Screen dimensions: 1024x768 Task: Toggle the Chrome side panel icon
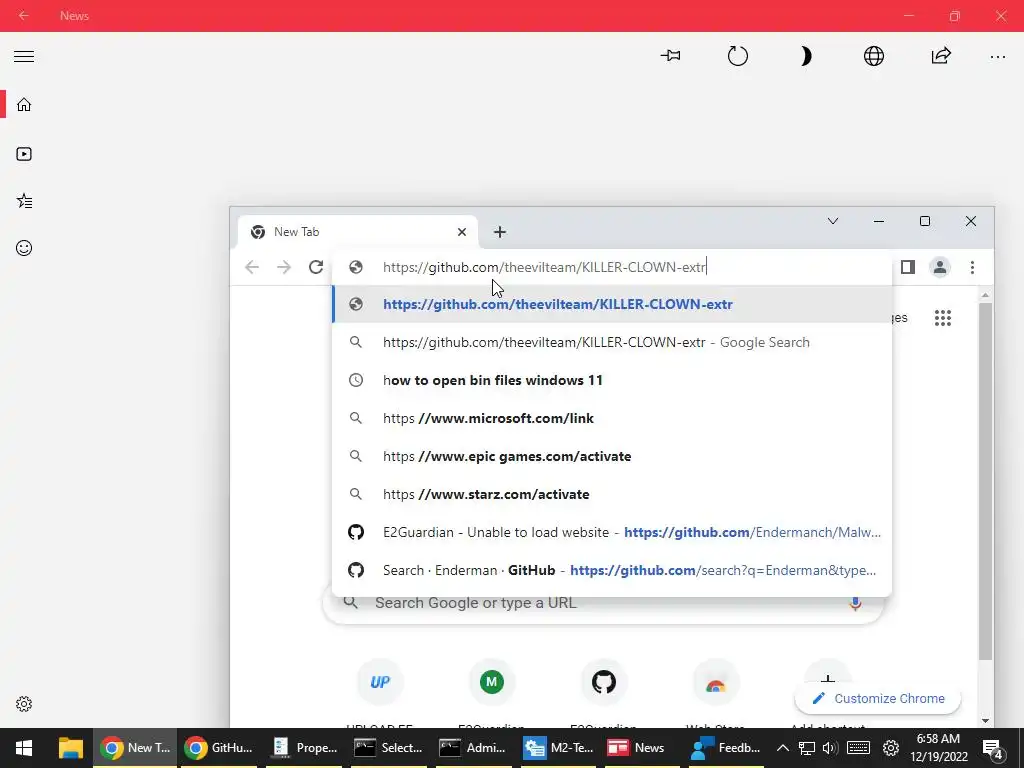908,267
